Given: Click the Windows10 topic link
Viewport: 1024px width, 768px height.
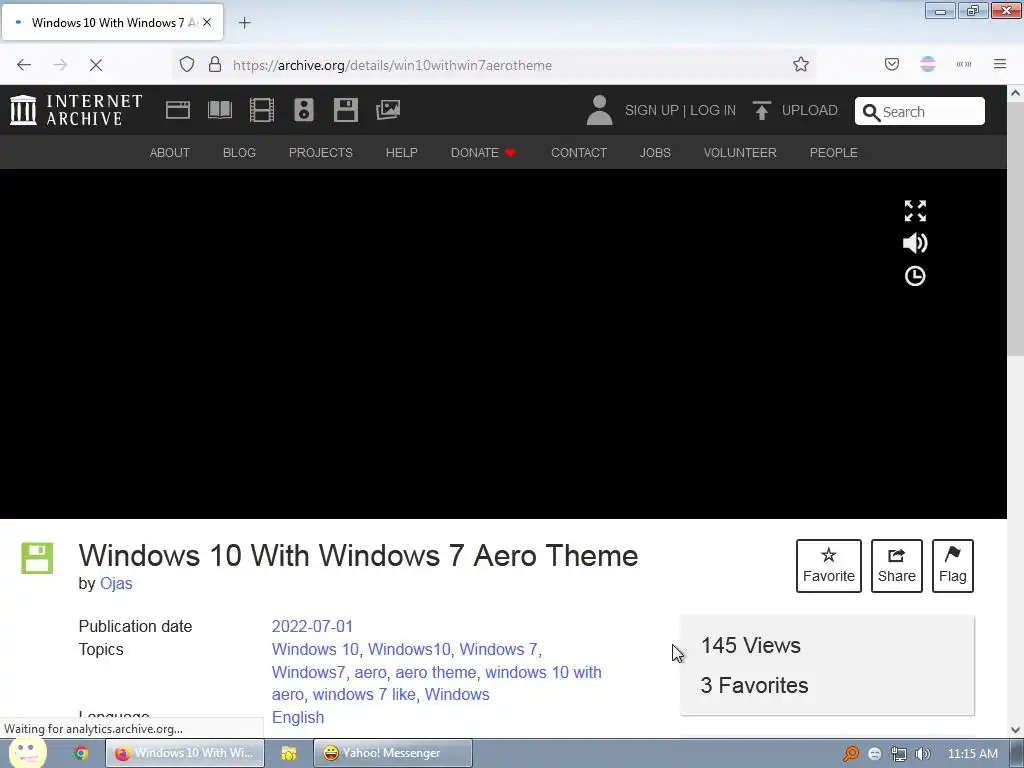Looking at the screenshot, I should (409, 649).
